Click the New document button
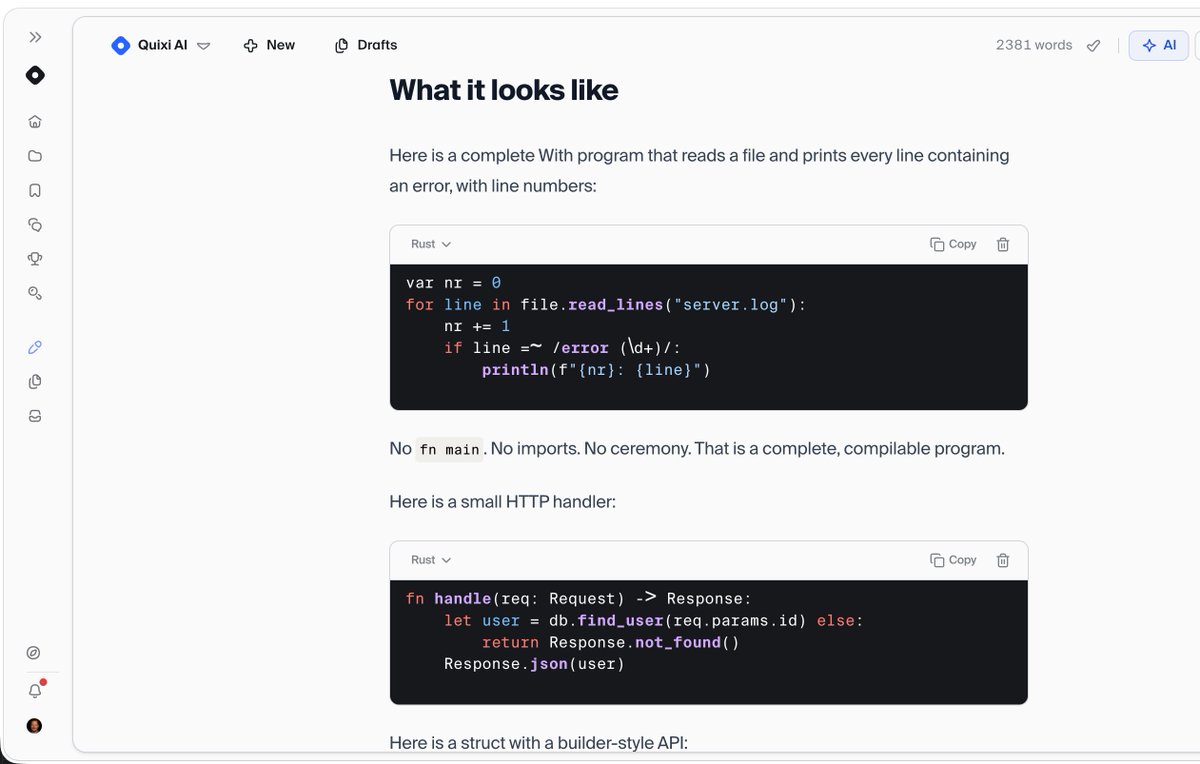The width and height of the screenshot is (1200, 764). (x=269, y=45)
